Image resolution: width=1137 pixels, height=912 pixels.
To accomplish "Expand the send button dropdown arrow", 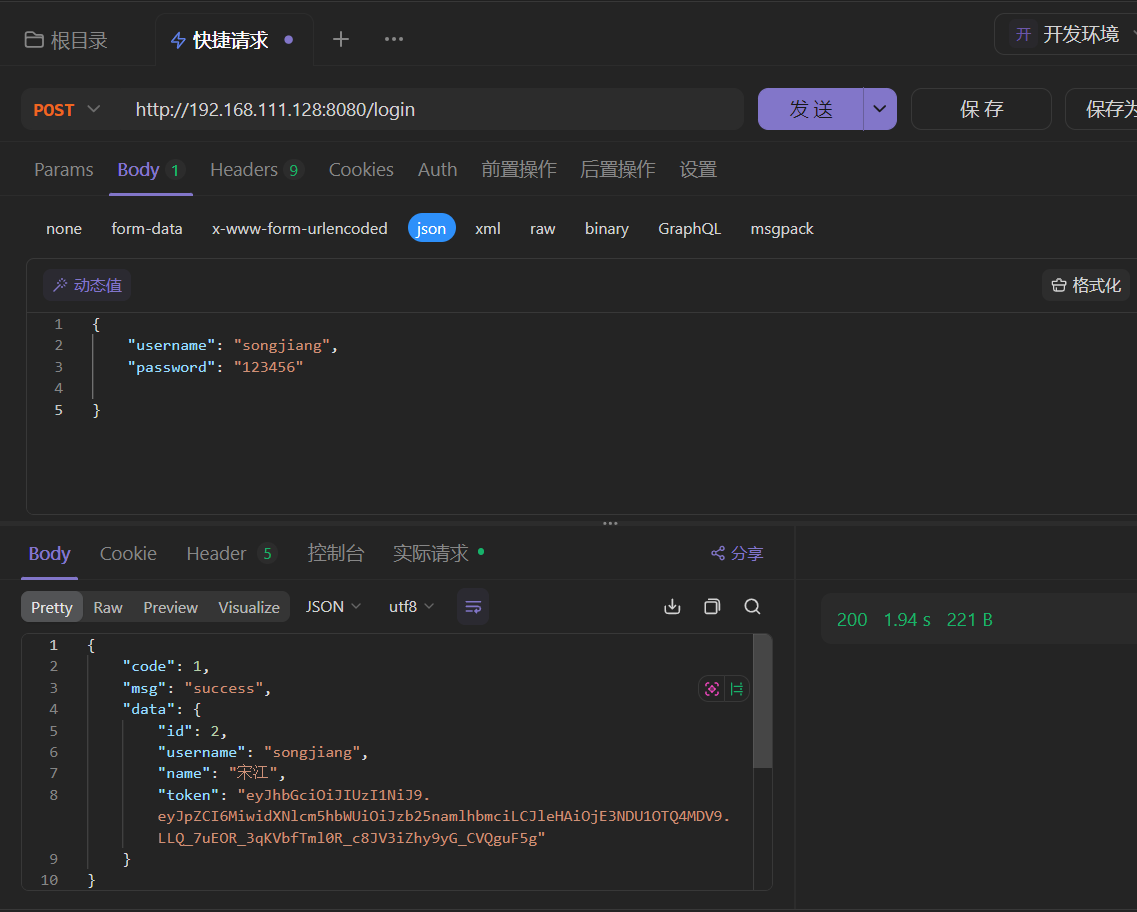I will (x=880, y=109).
